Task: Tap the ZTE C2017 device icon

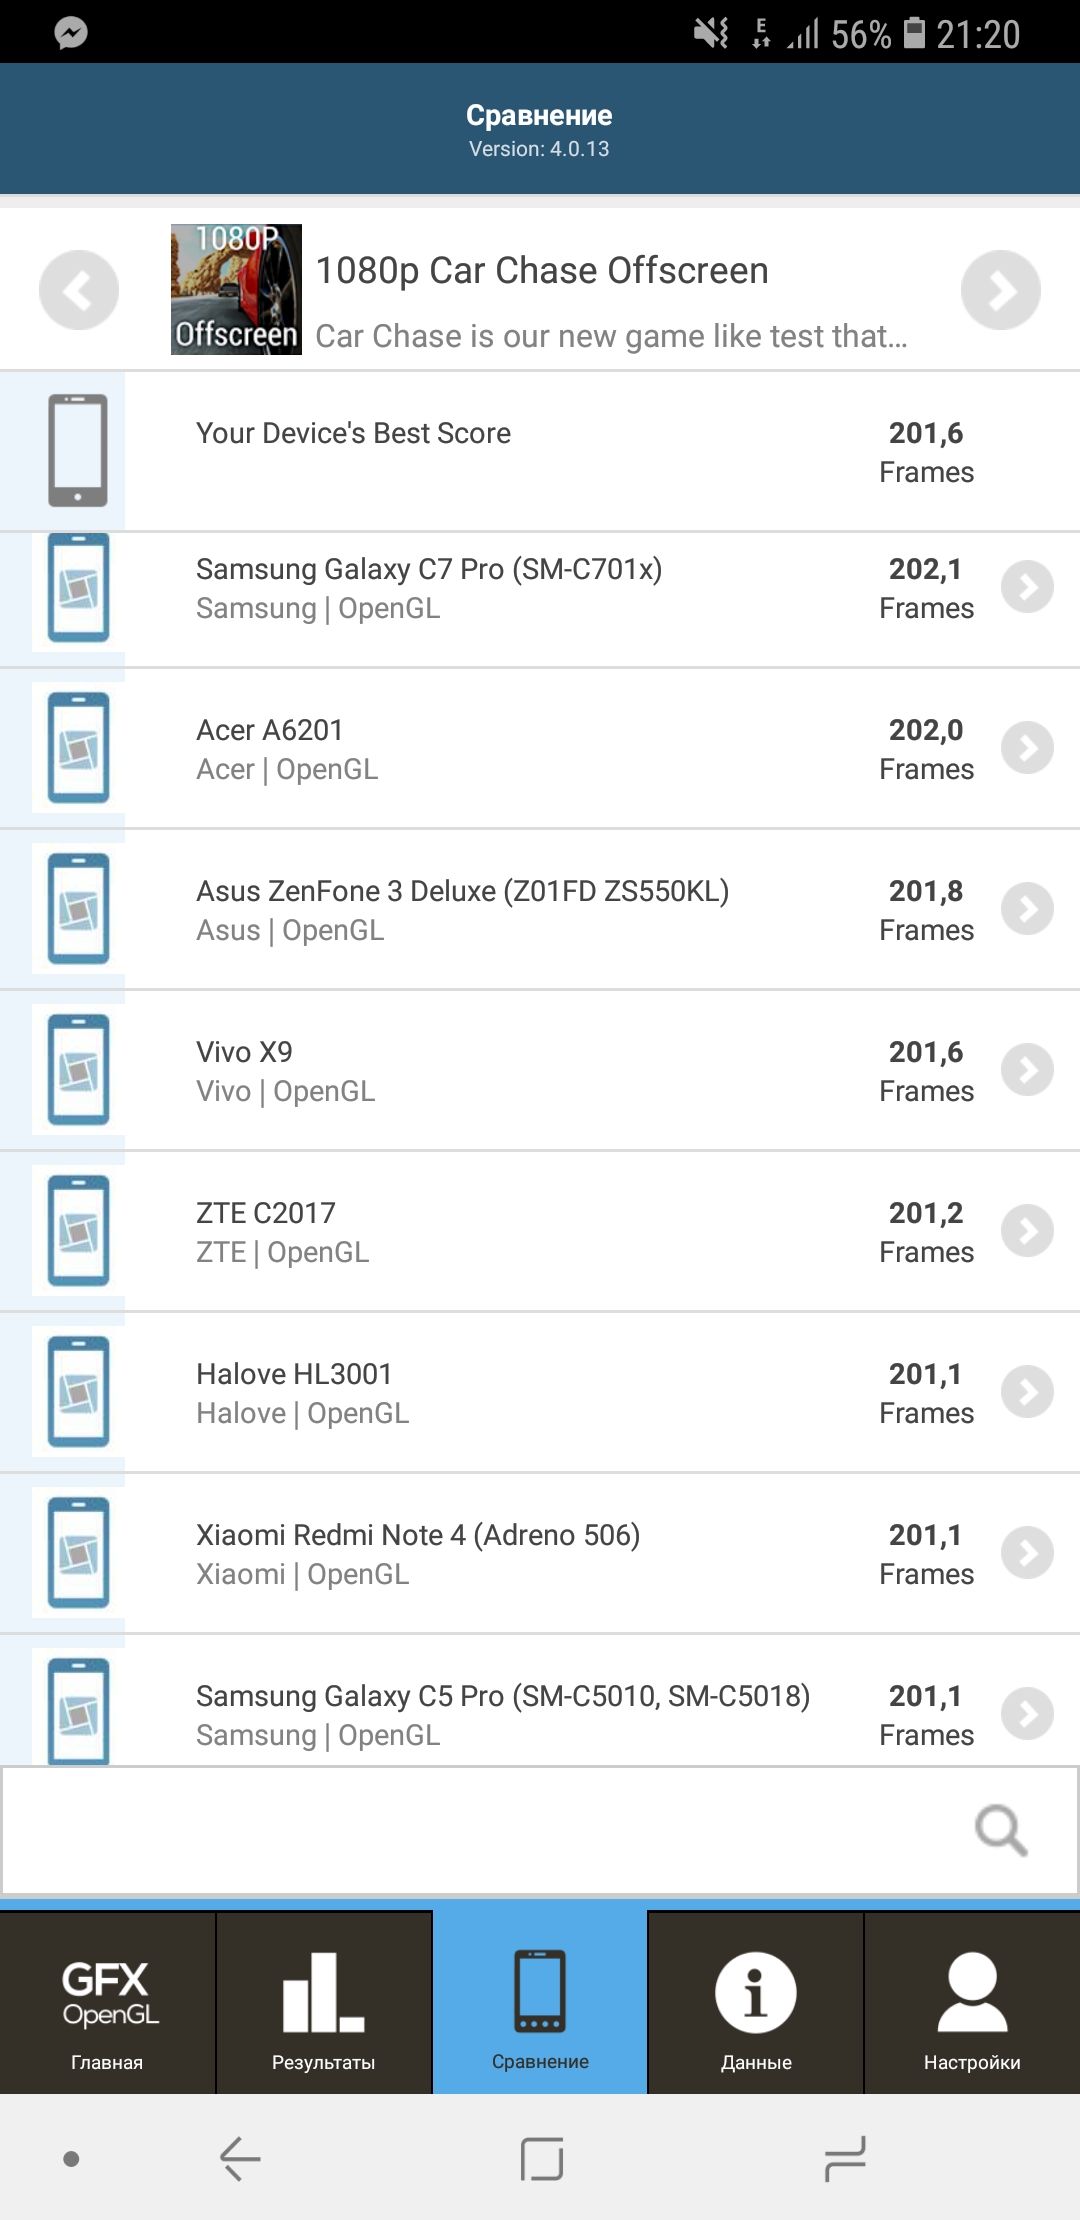Action: click(78, 1231)
